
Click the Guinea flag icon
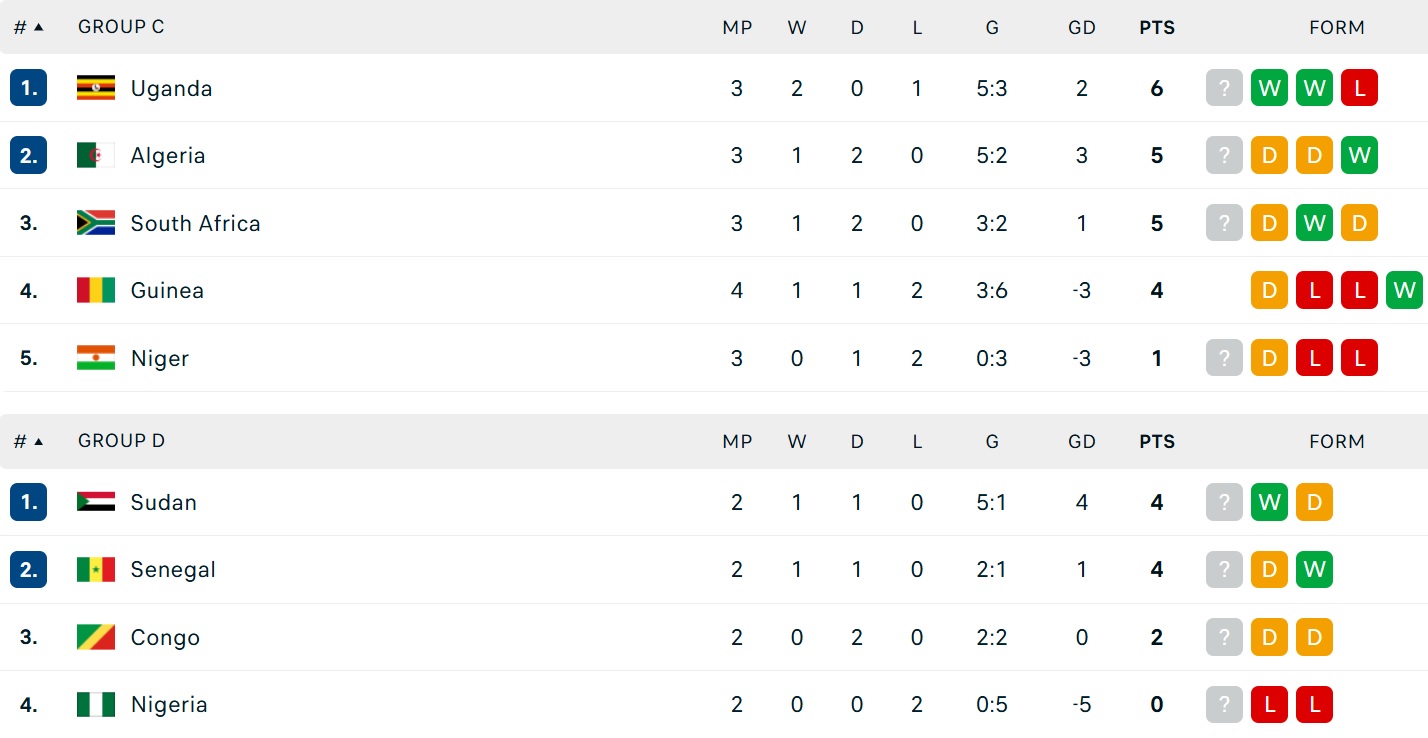tap(96, 290)
